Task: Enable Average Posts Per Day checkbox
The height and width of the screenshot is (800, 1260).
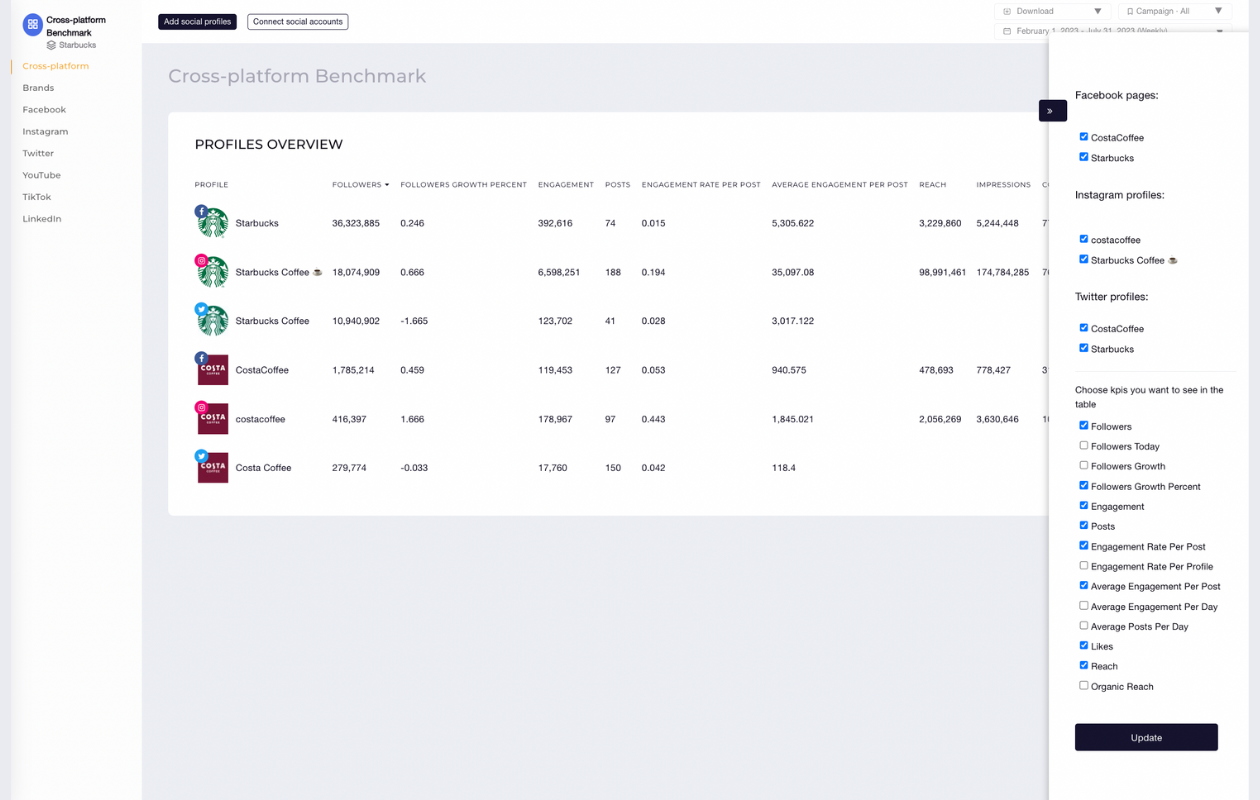Action: point(1083,625)
